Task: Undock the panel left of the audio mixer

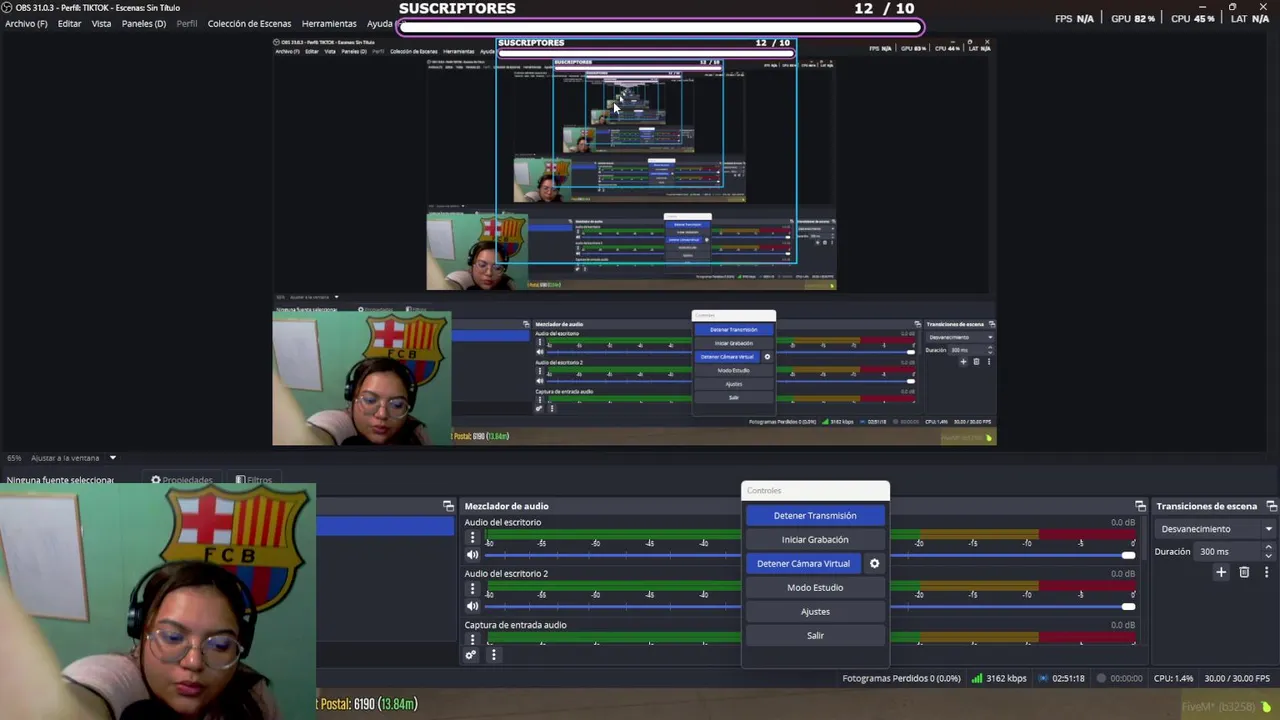Action: tap(448, 506)
